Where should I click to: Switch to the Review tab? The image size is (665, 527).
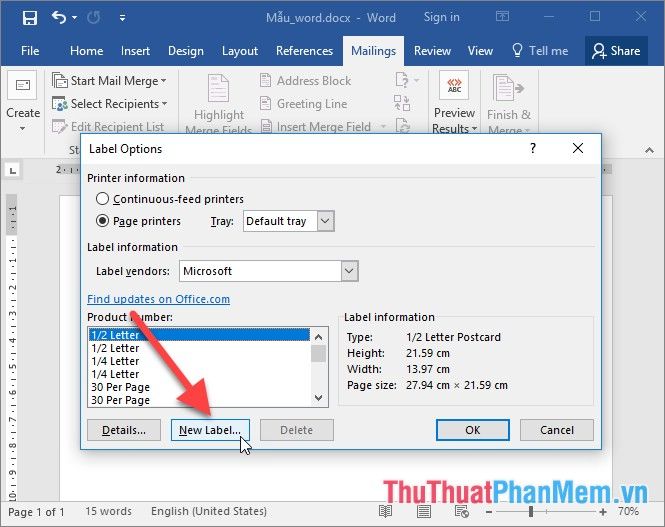click(432, 51)
